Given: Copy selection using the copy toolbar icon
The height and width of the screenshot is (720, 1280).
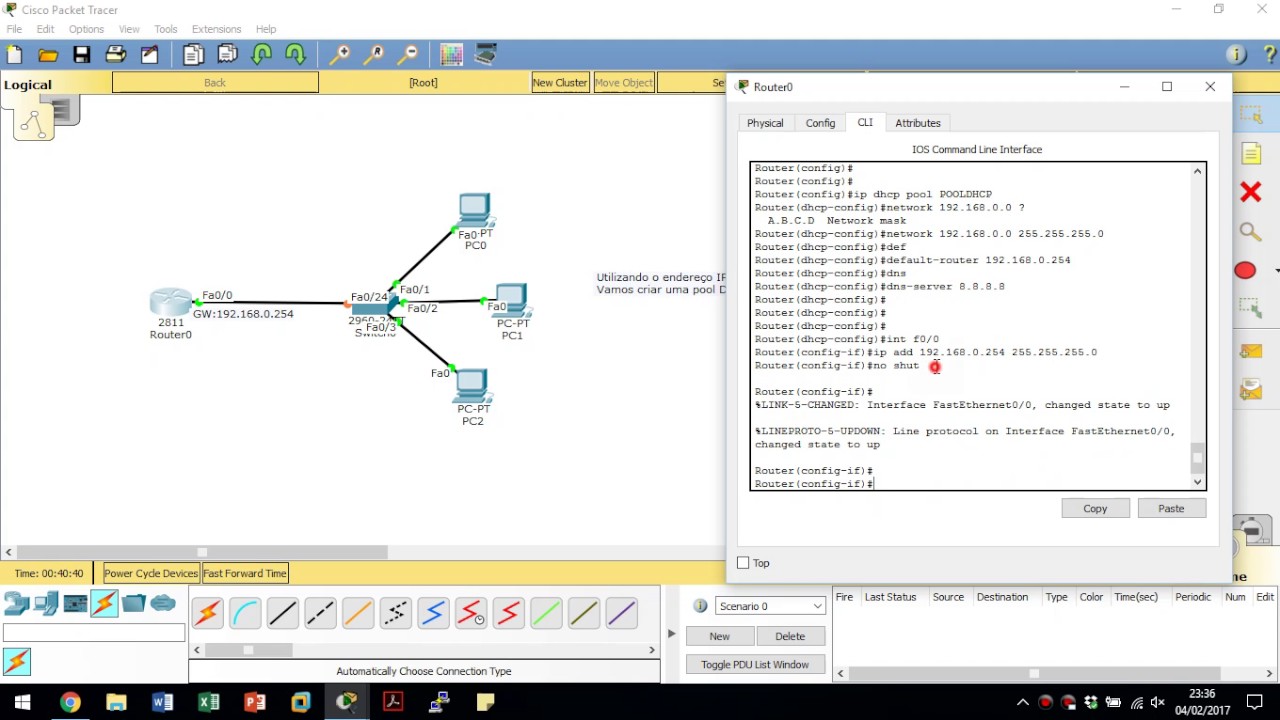Looking at the screenshot, I should tap(194, 55).
